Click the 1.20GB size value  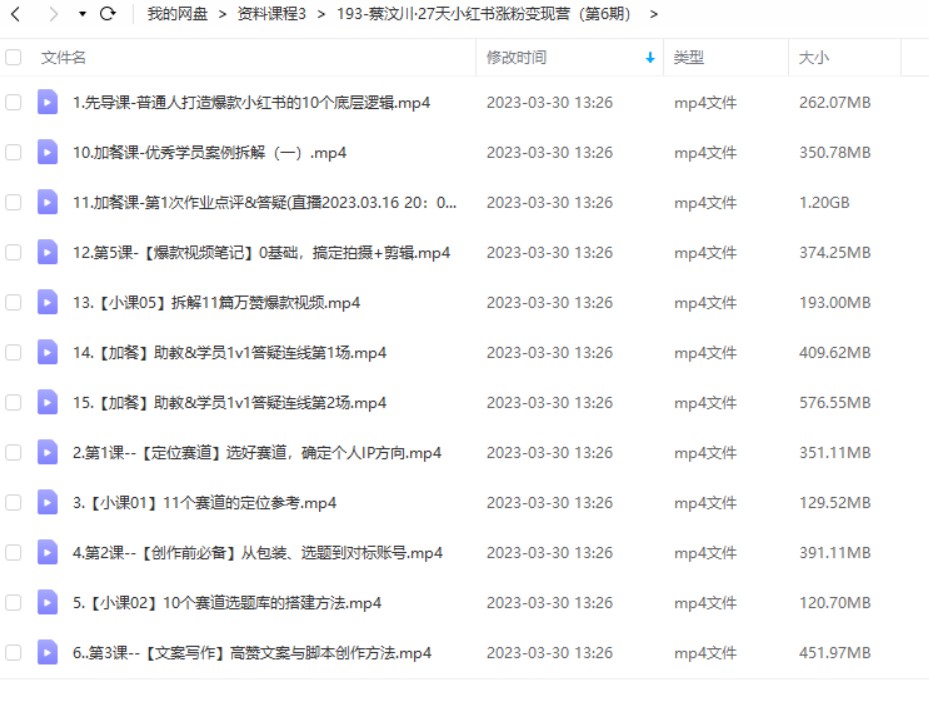[824, 203]
